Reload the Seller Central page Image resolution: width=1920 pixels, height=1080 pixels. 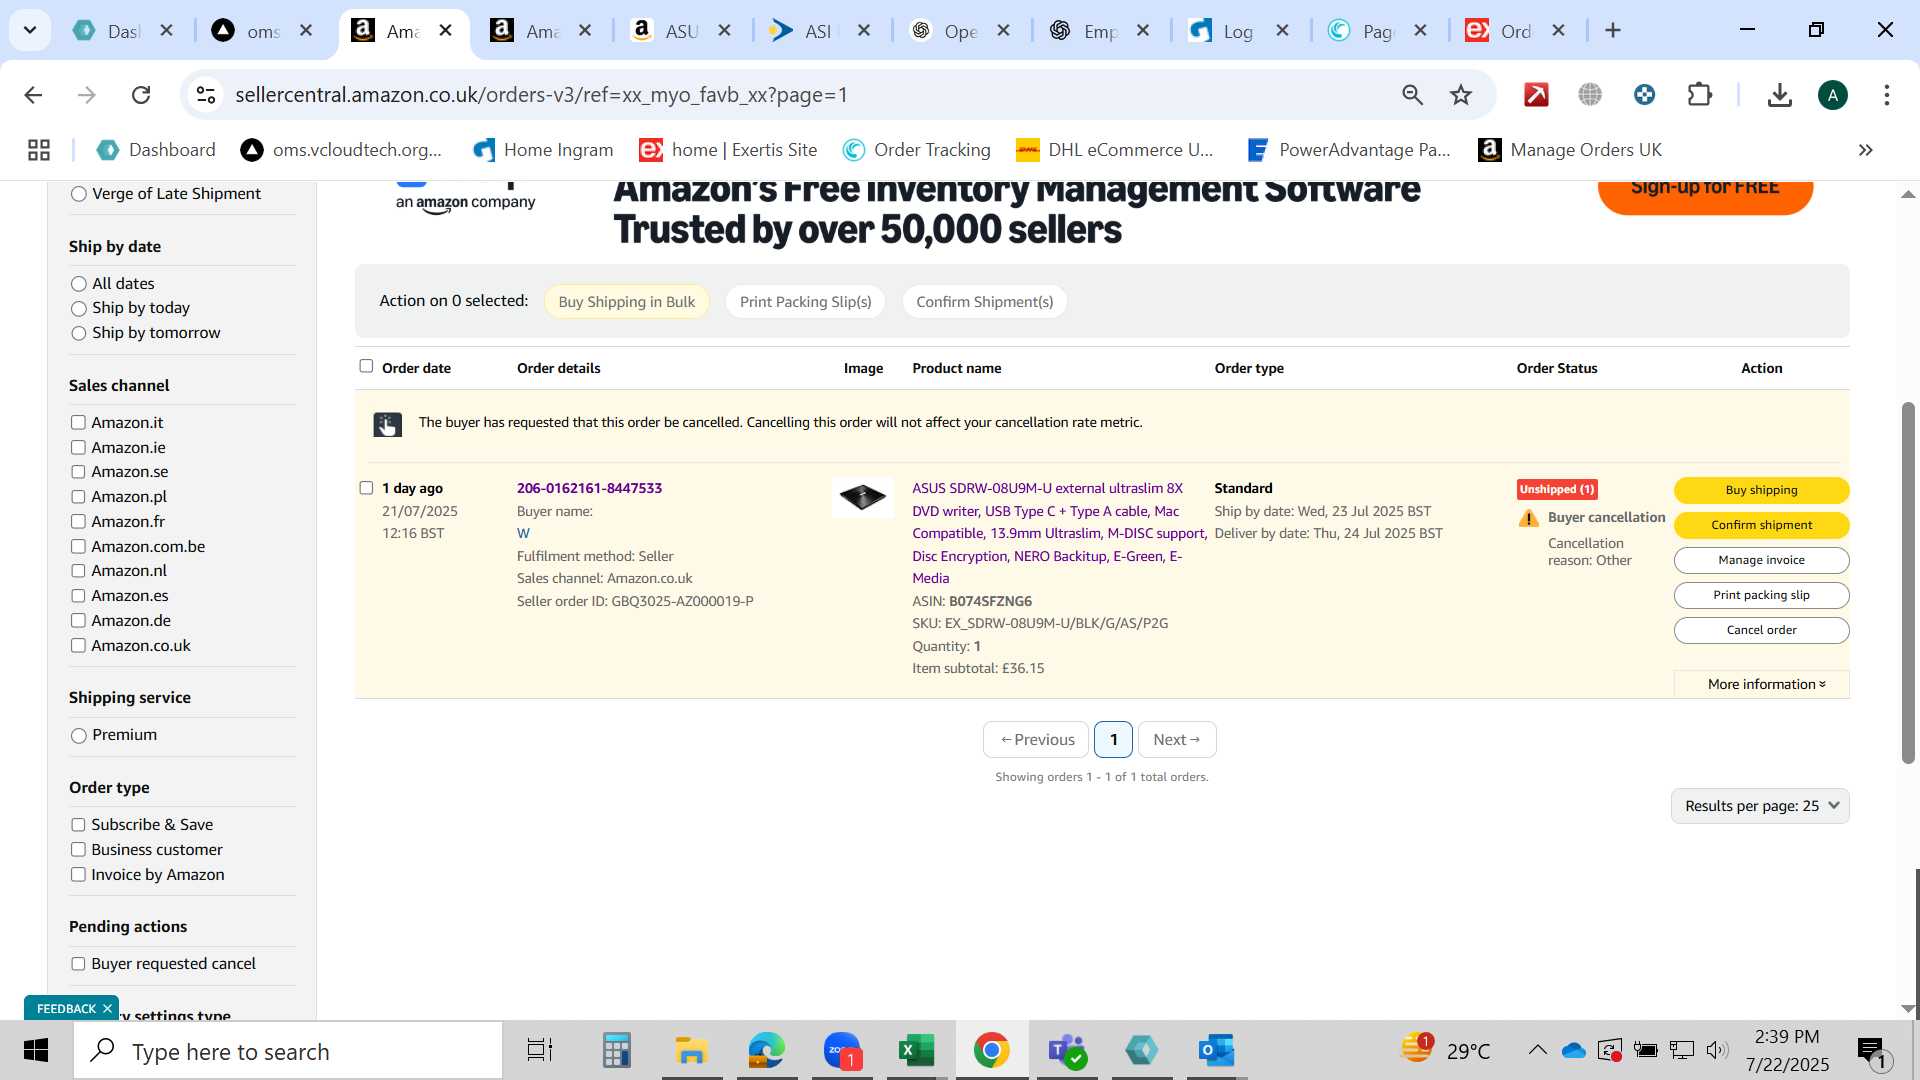(141, 95)
